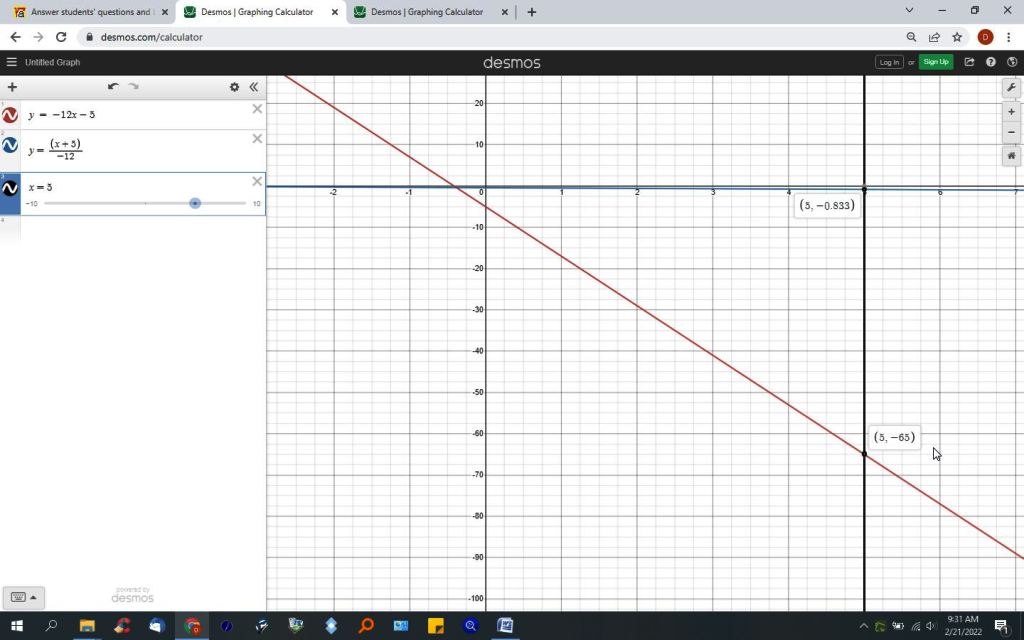Edit slider upper bound 10
The height and width of the screenshot is (640, 1024).
(257, 204)
